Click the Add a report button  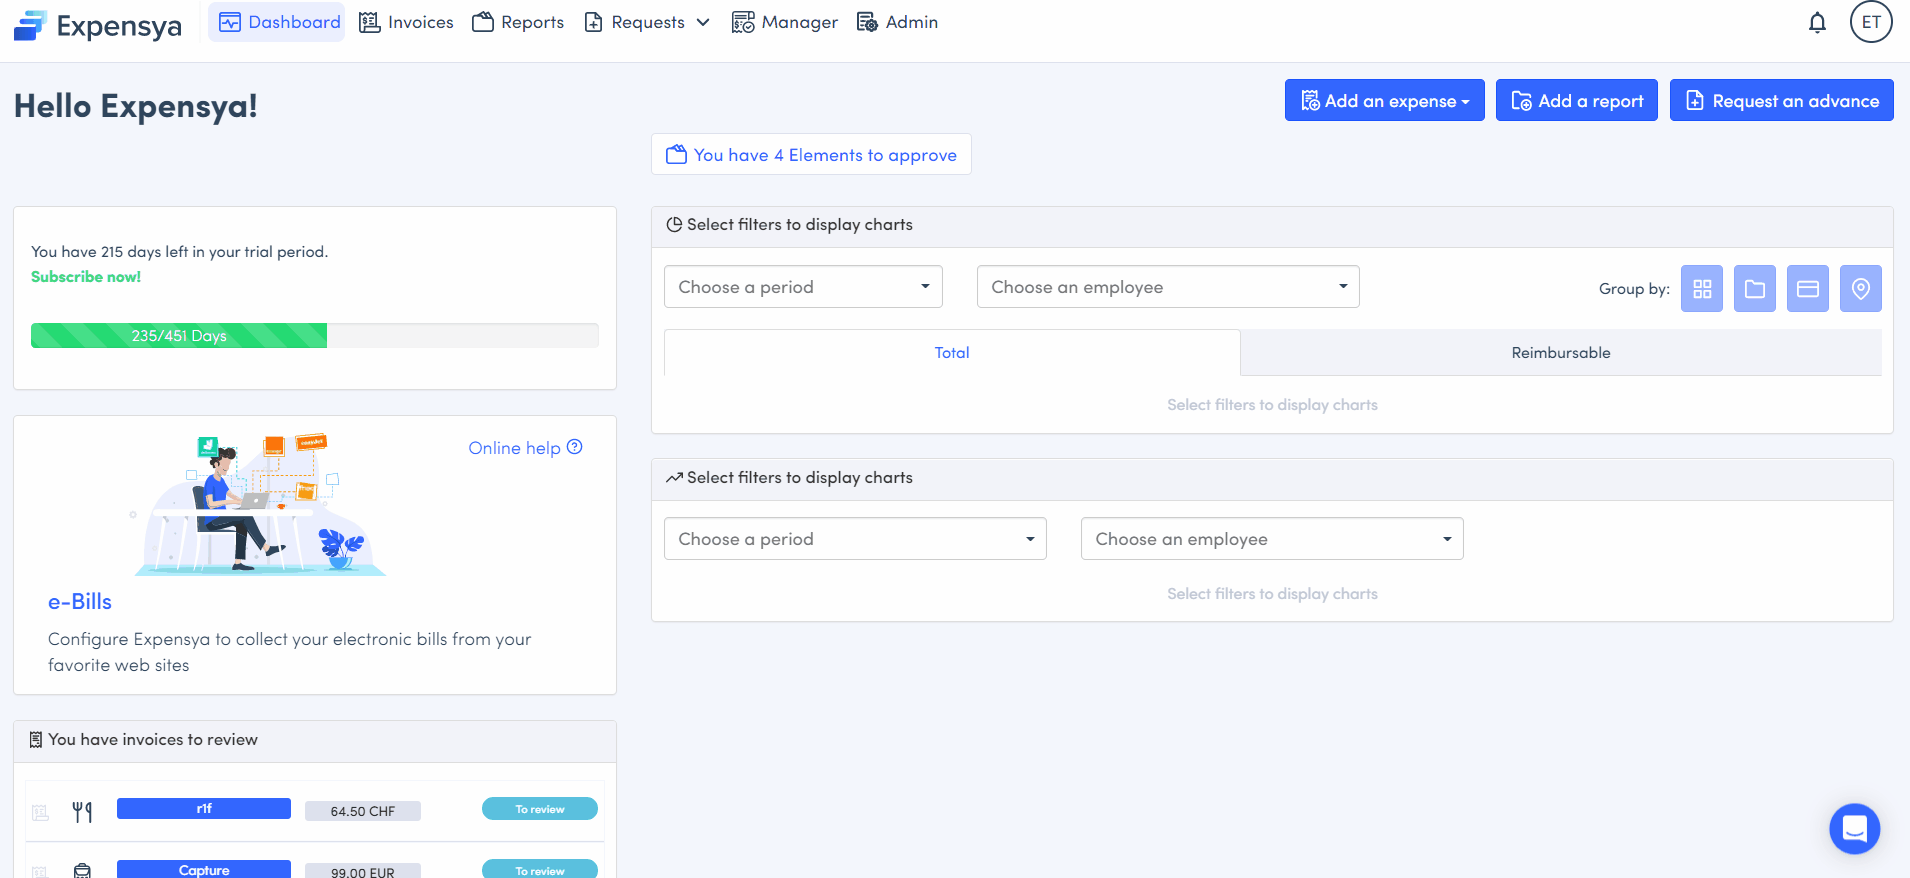[x=1576, y=101]
